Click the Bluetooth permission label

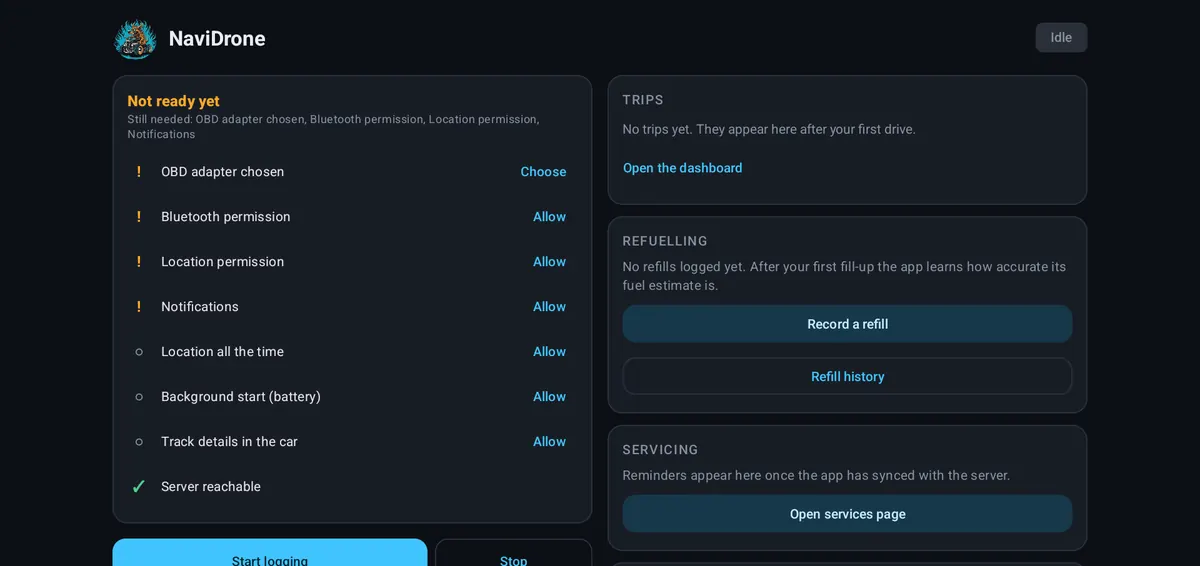(226, 217)
